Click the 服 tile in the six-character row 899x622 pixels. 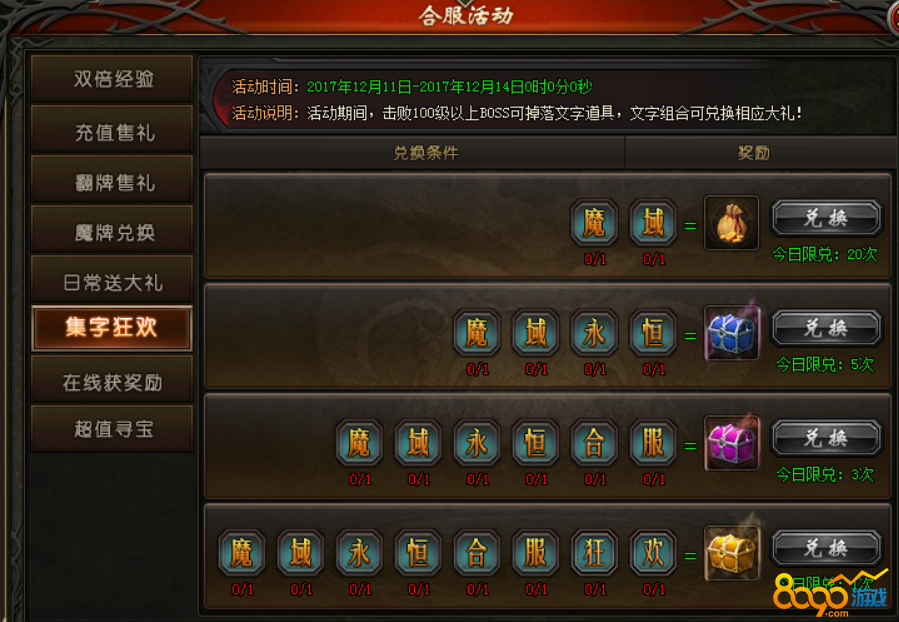pos(652,443)
